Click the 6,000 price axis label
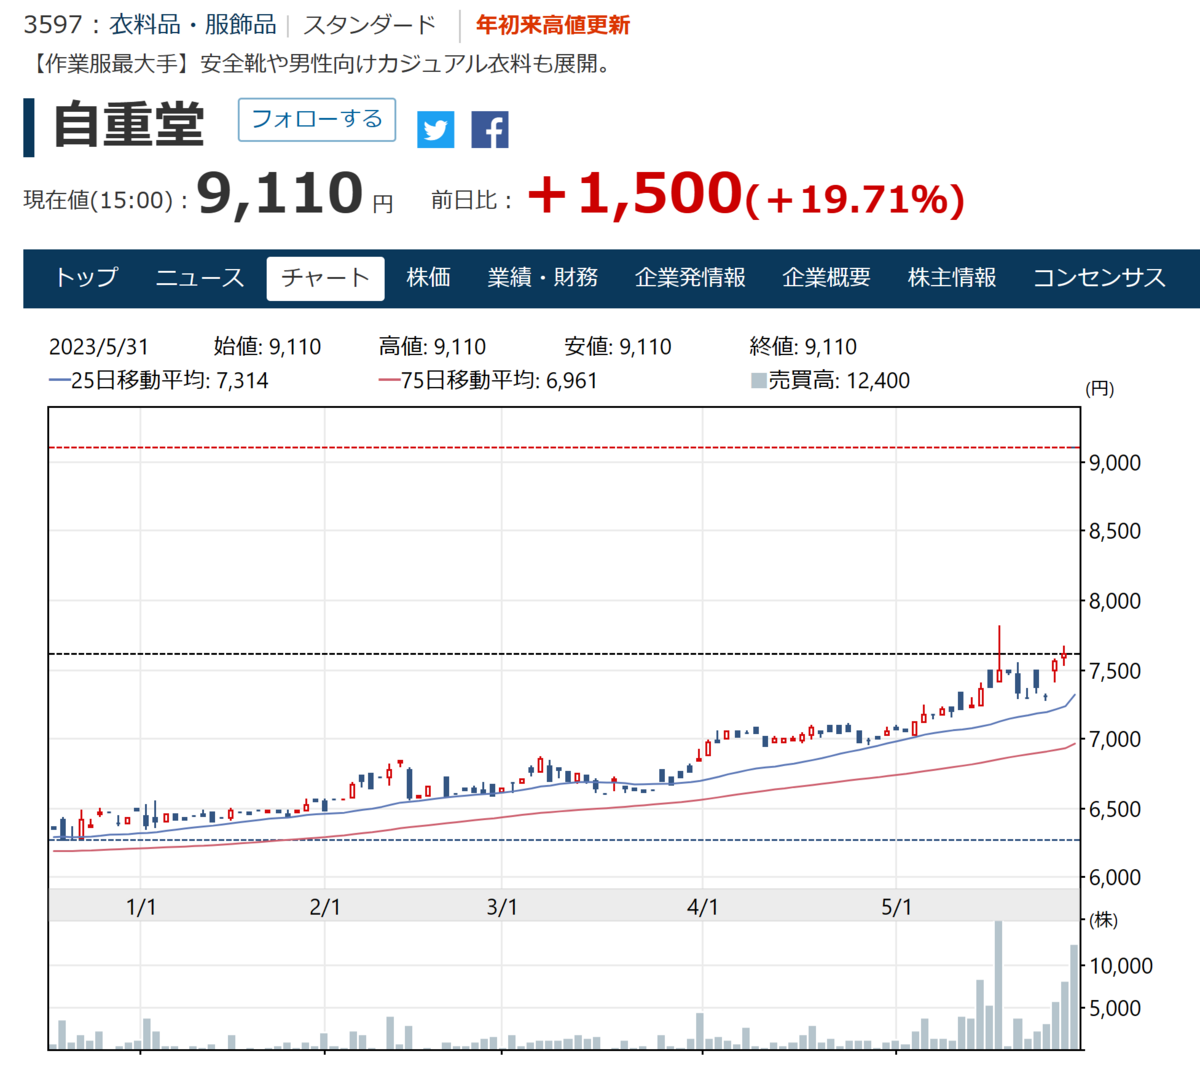1200x1067 pixels. point(1115,878)
